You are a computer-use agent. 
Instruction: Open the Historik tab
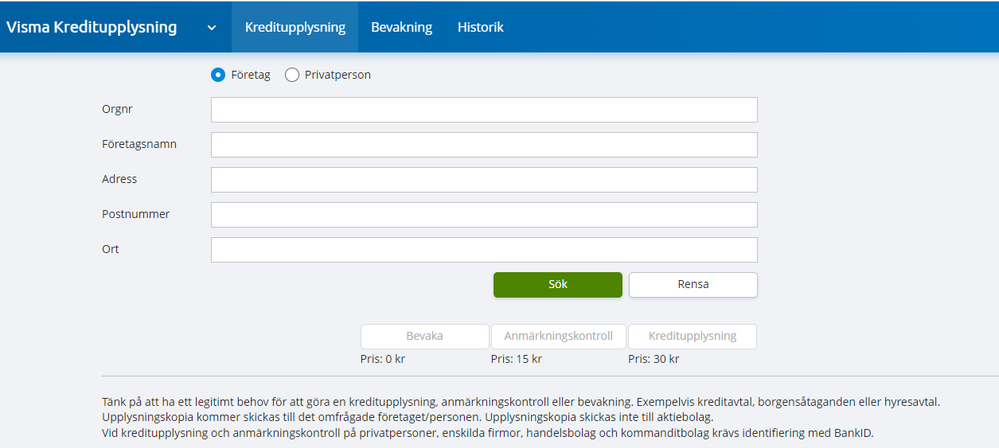[480, 27]
